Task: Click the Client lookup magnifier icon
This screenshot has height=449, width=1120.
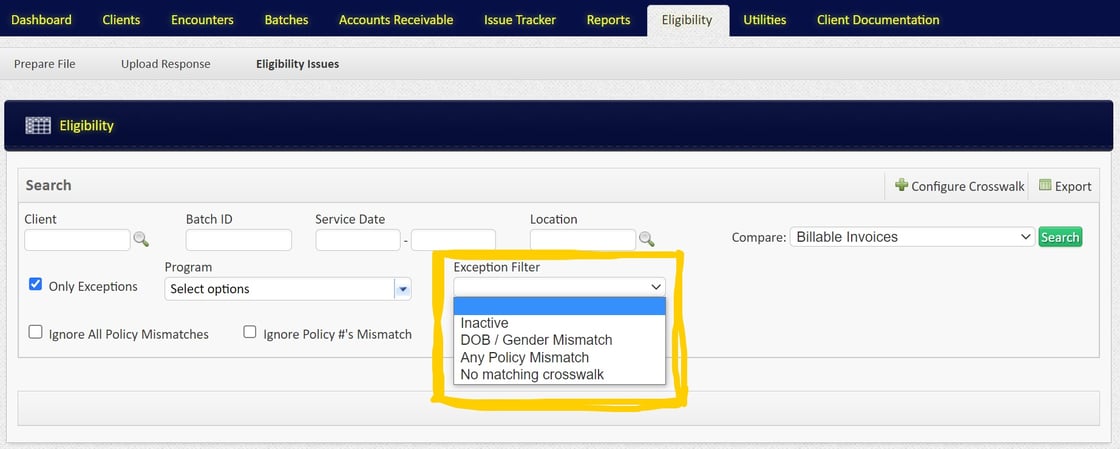Action: pos(141,239)
